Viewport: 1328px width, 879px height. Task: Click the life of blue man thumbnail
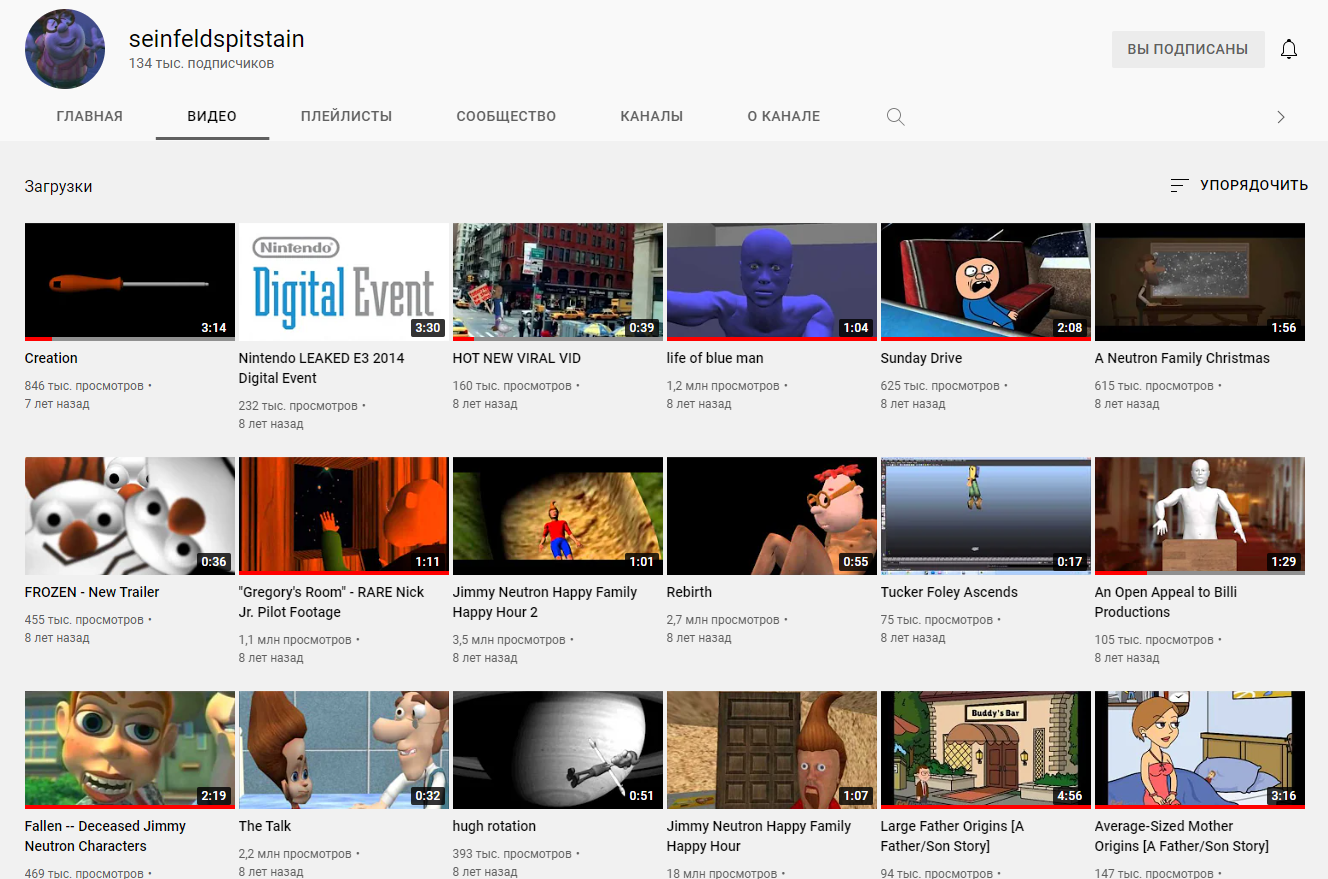(772, 282)
